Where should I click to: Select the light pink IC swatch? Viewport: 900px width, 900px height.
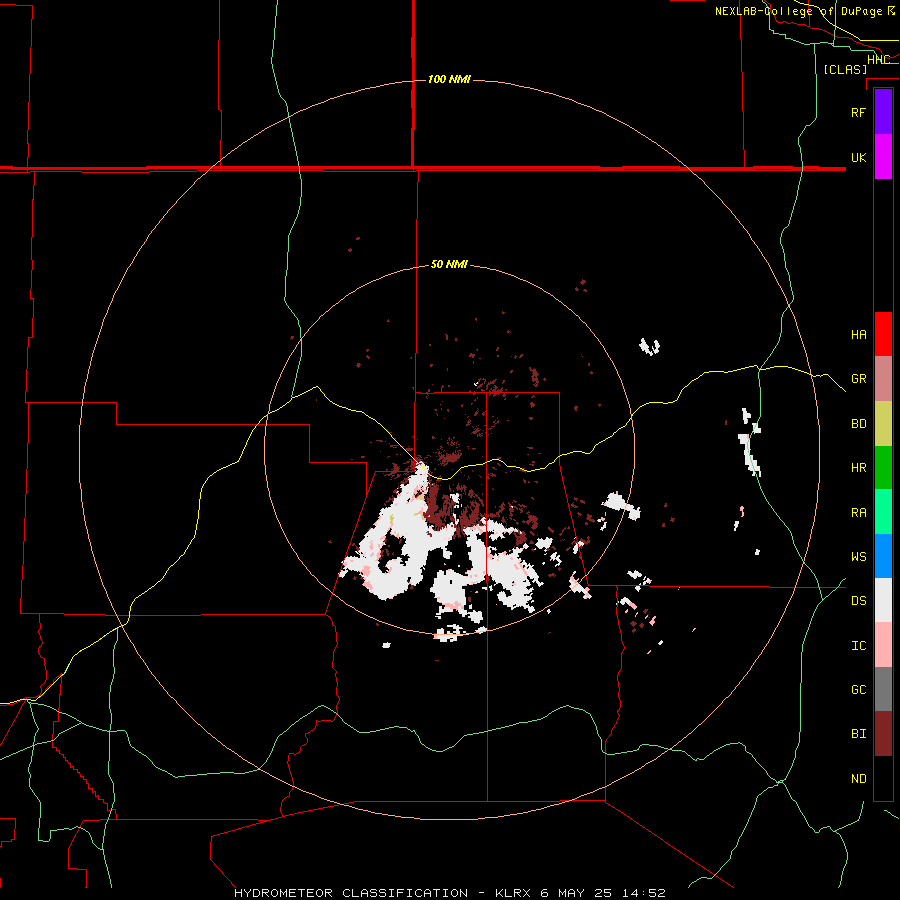tap(883, 645)
